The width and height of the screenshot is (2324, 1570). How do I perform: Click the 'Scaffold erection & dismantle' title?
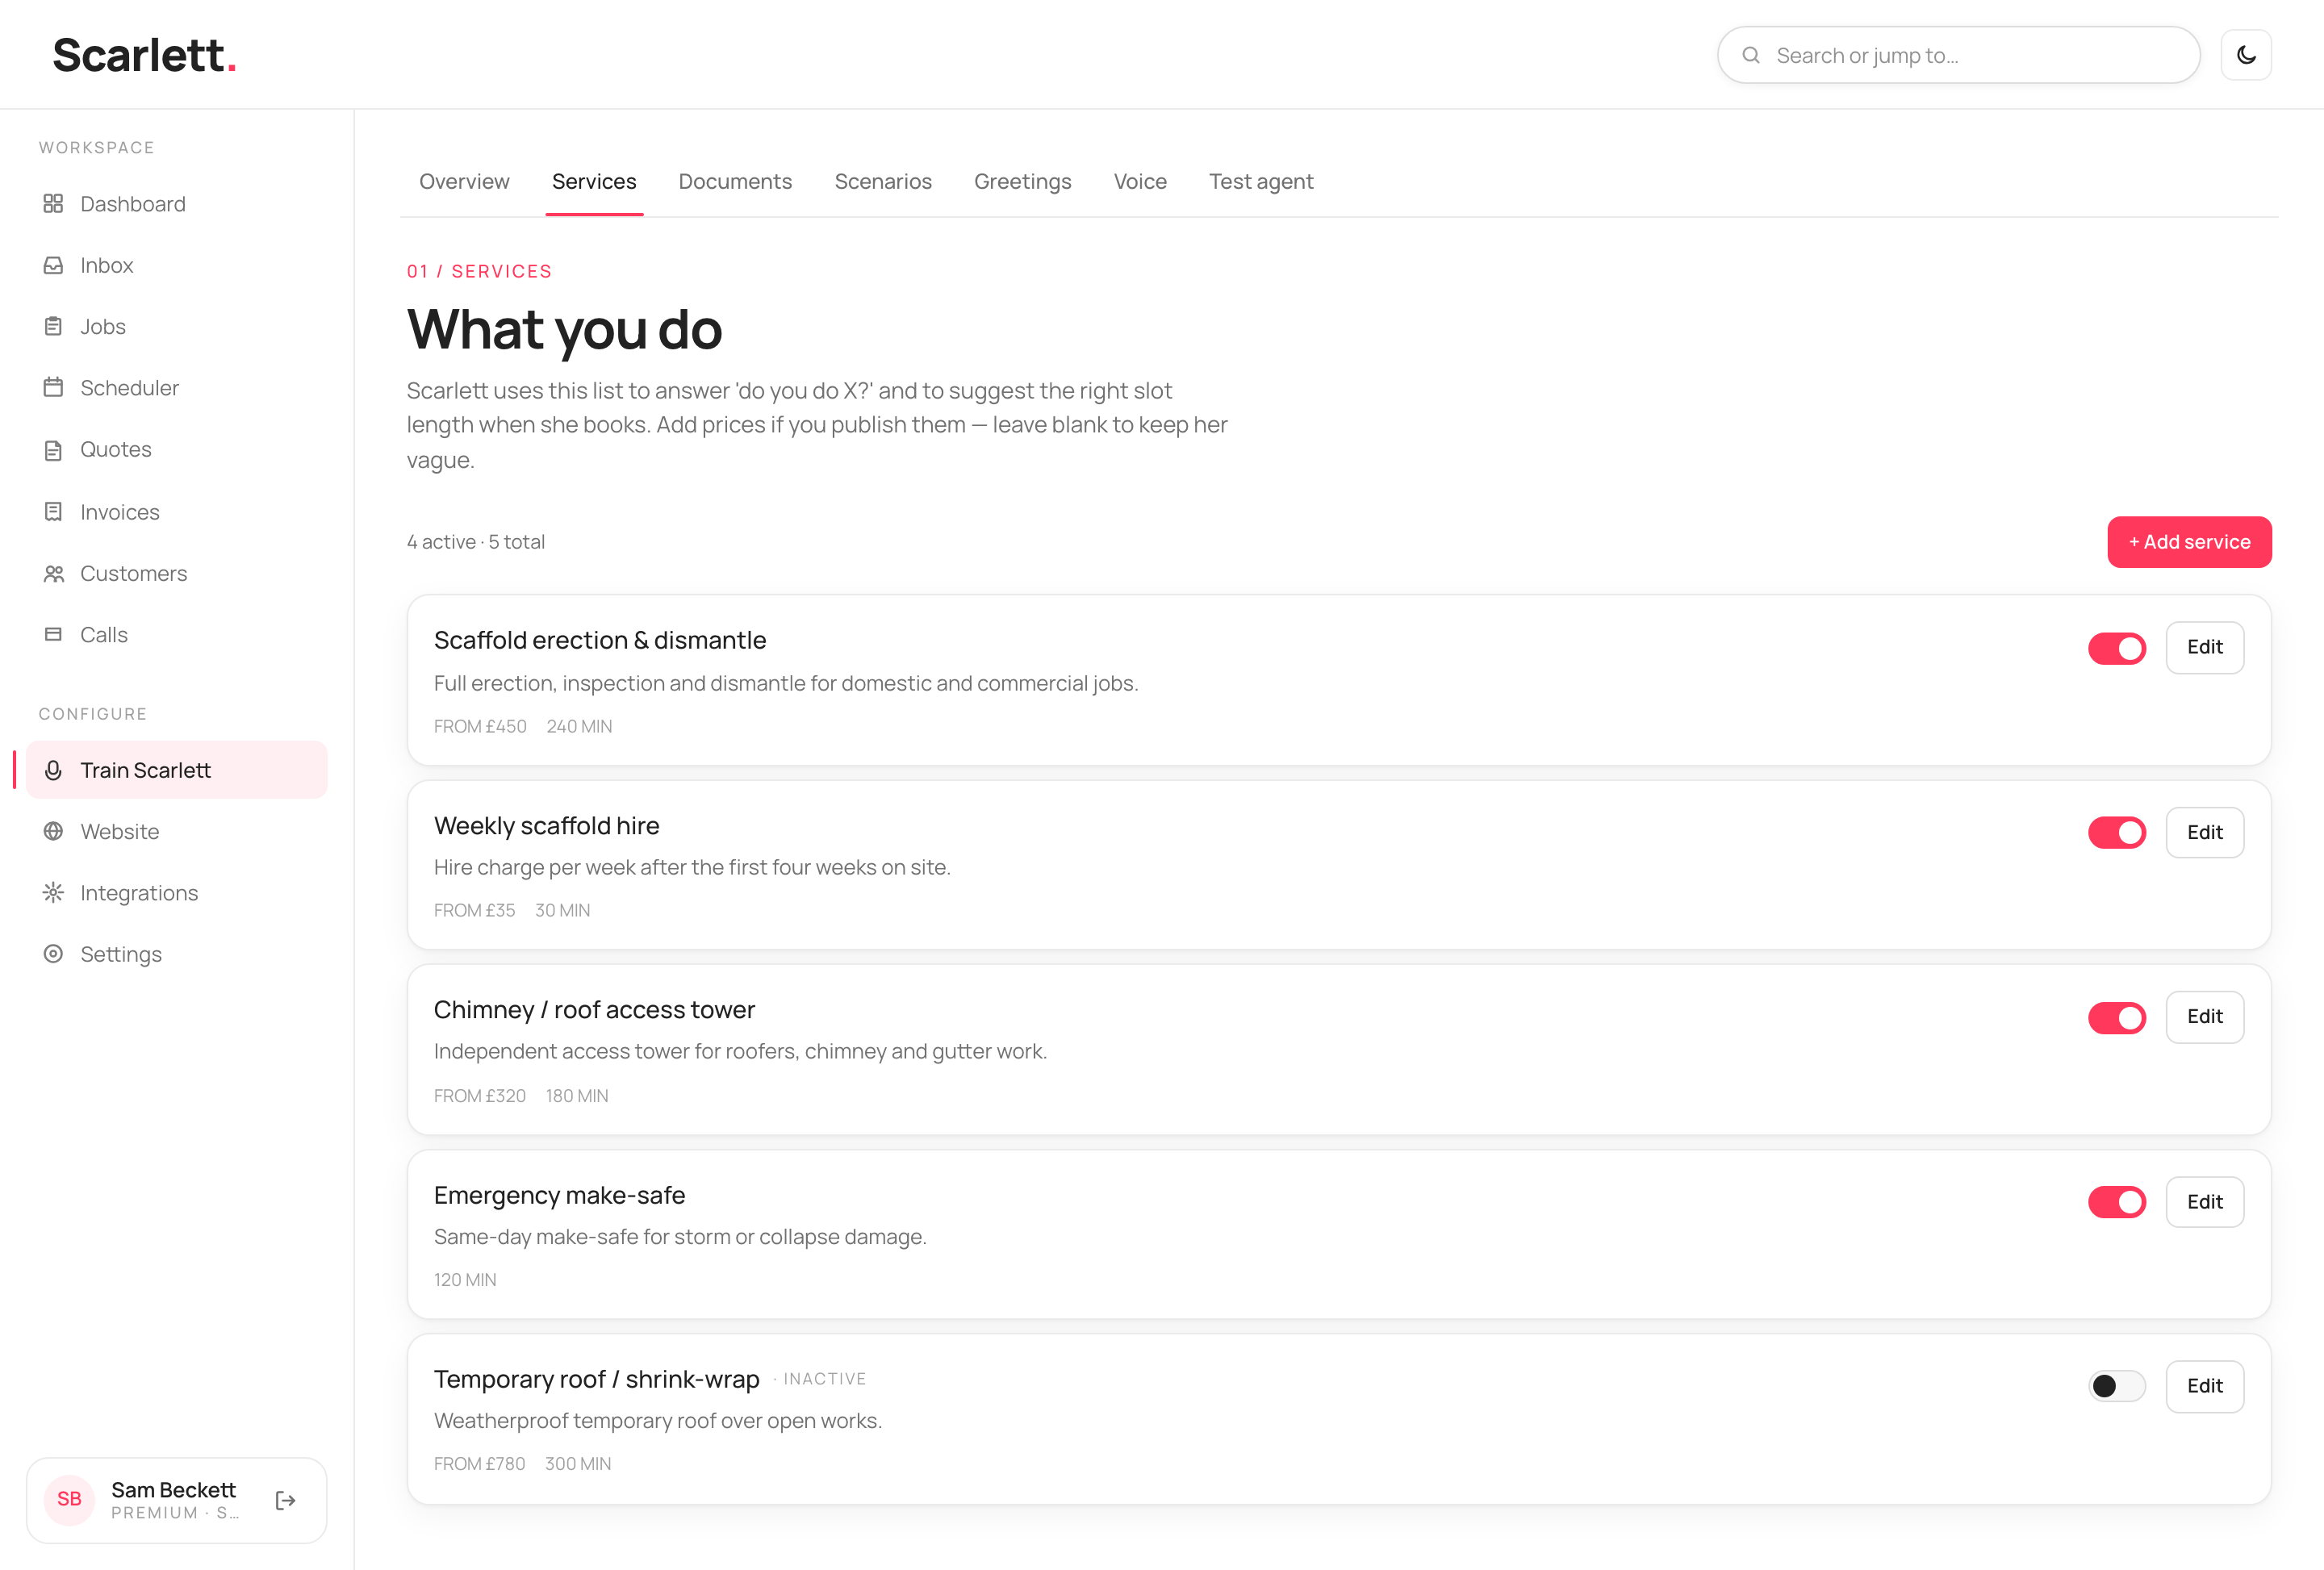[x=600, y=641]
